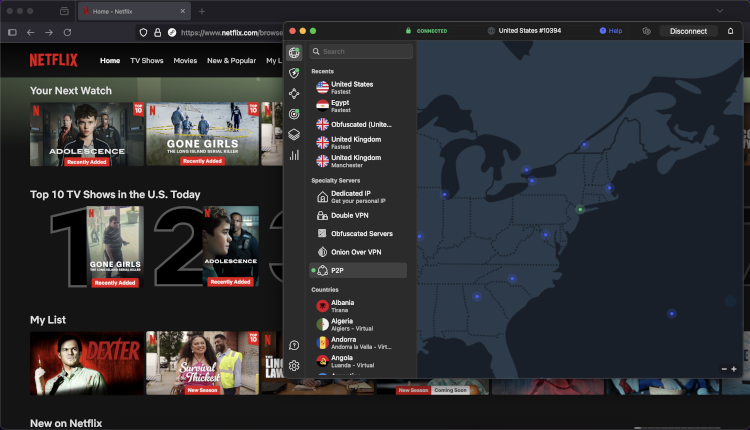
Task: Go forward in the browser
Action: (x=49, y=33)
